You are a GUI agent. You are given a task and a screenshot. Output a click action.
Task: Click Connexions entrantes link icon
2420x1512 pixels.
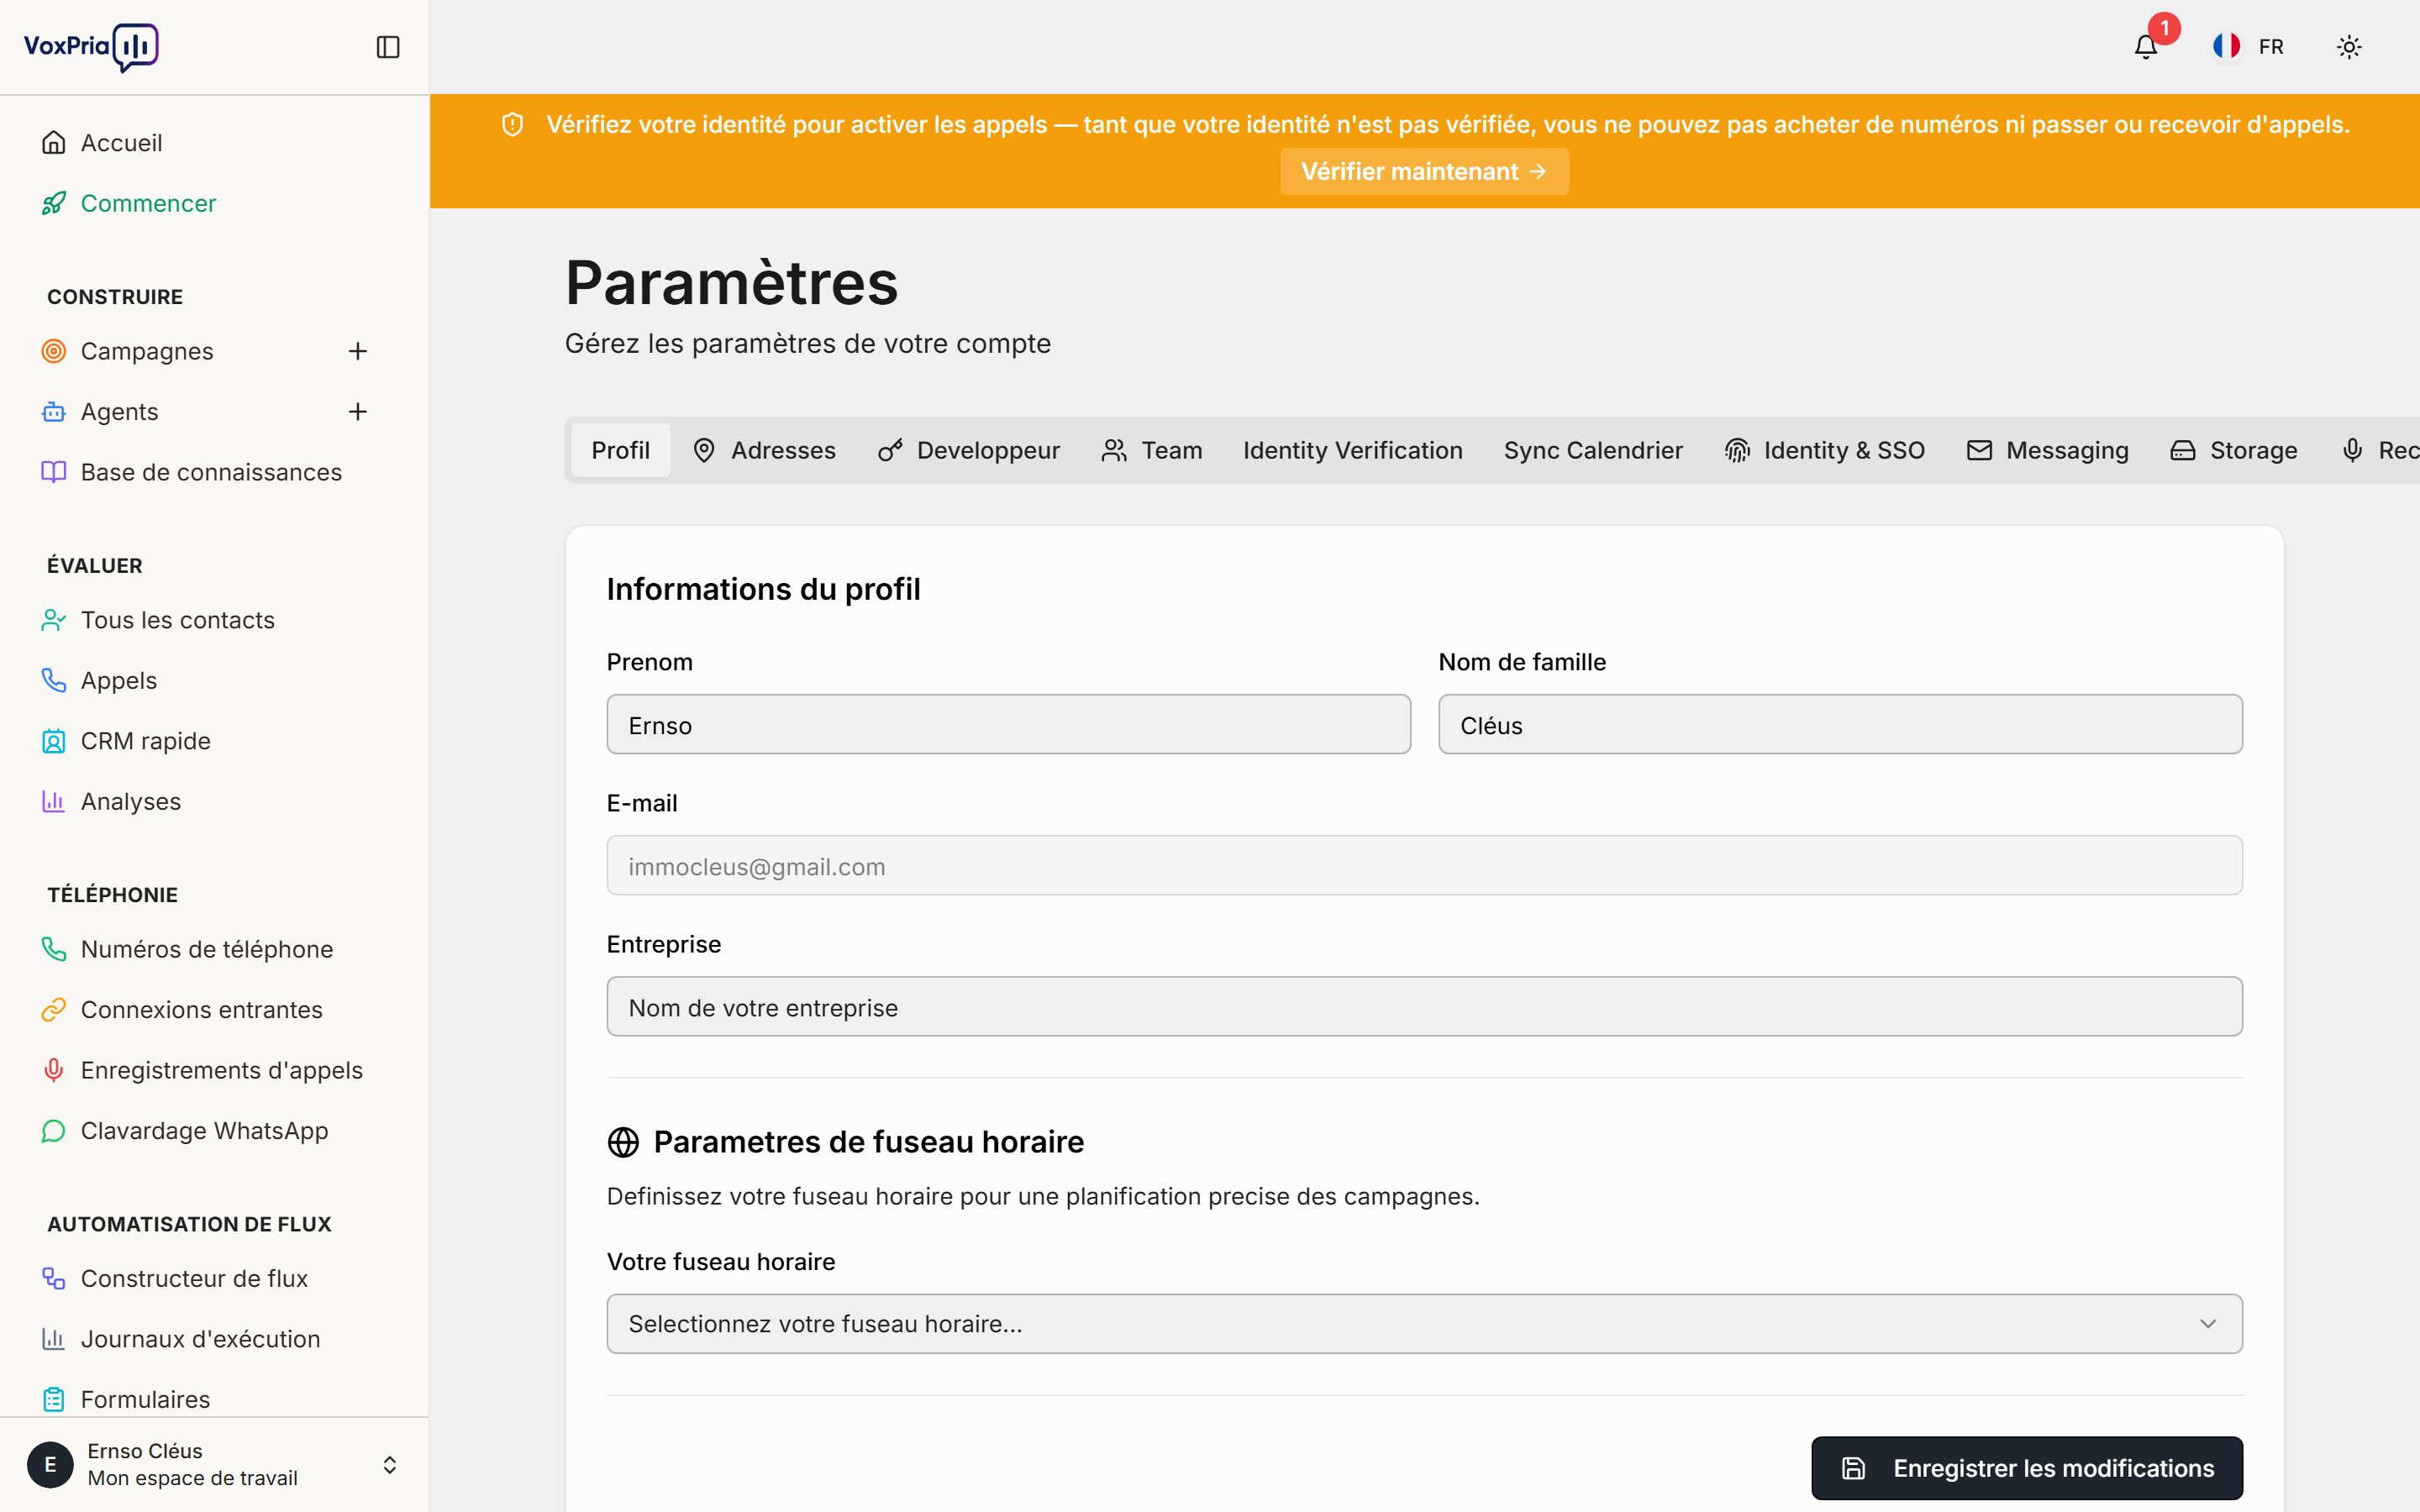point(54,1010)
